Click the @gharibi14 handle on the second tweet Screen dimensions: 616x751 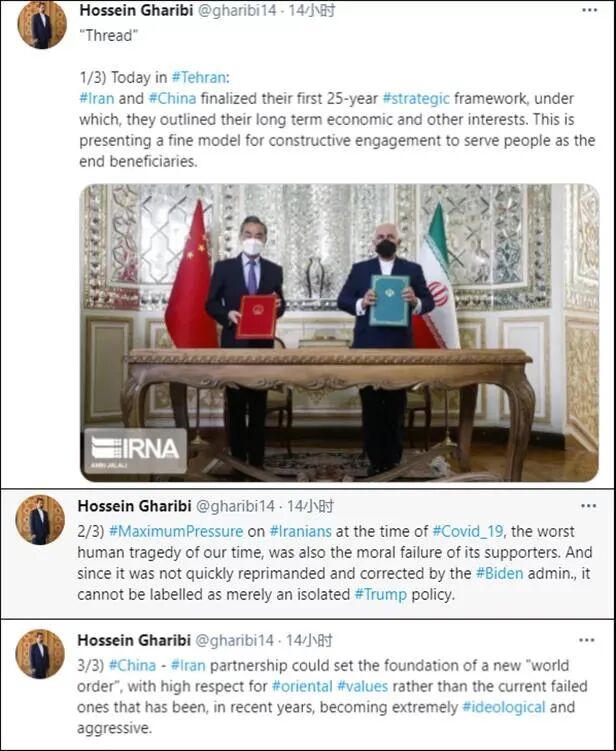(235, 506)
